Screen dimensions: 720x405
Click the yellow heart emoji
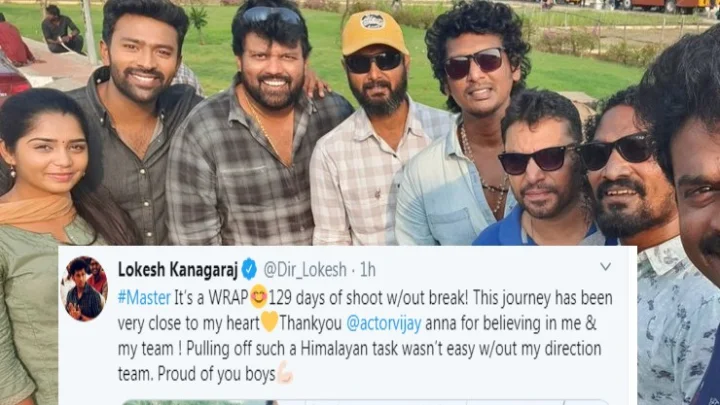tap(270, 322)
